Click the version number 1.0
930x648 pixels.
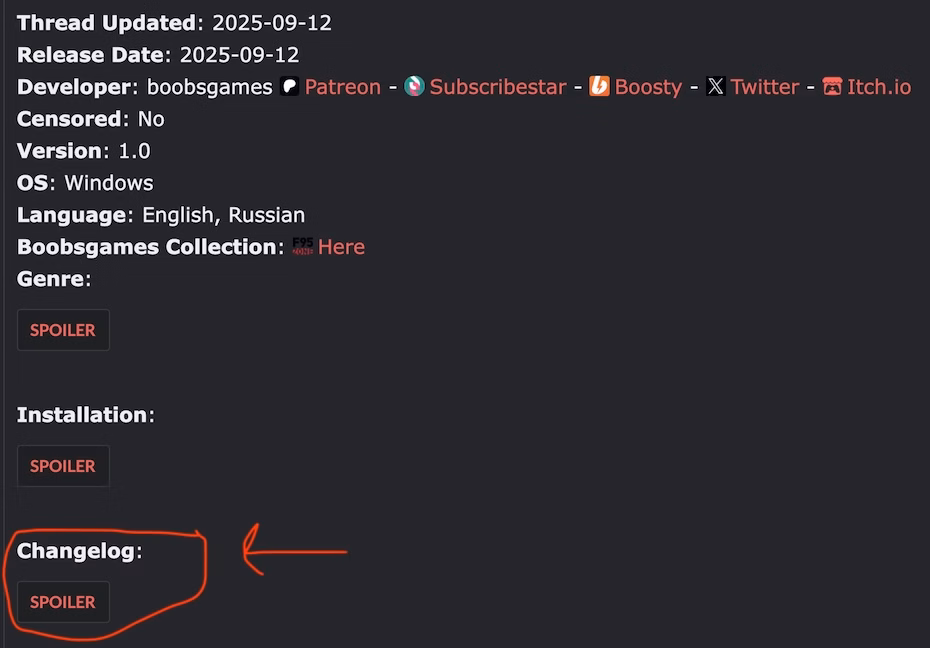(134, 151)
